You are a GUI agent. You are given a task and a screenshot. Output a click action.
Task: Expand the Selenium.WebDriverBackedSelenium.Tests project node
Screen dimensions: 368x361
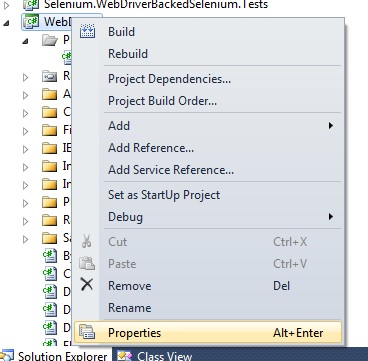pos(7,5)
